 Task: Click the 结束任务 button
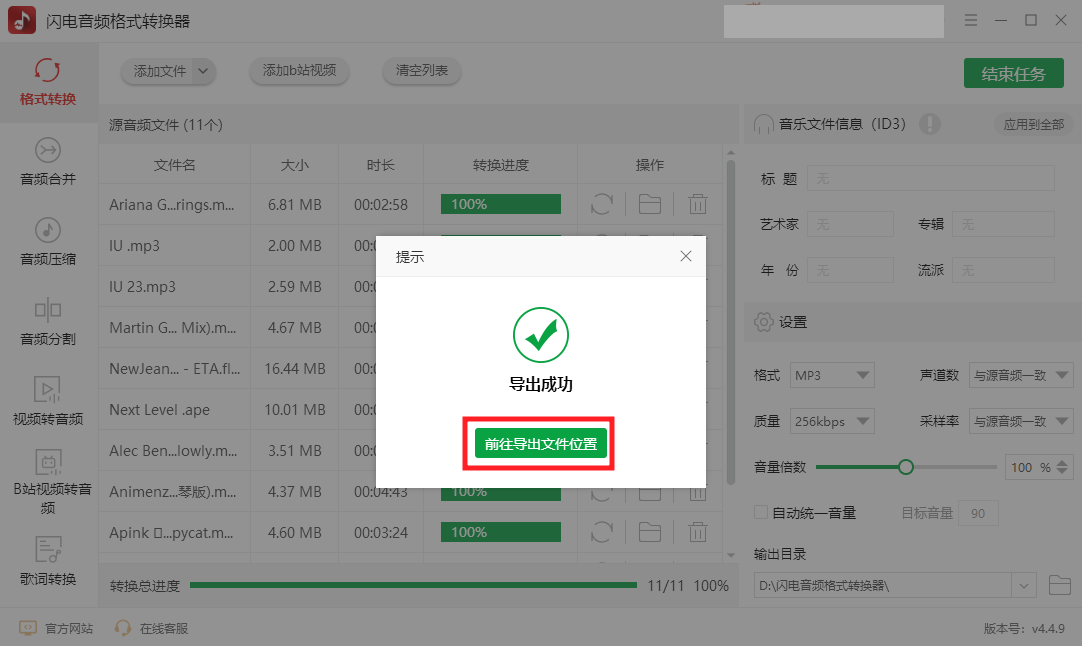point(1013,73)
